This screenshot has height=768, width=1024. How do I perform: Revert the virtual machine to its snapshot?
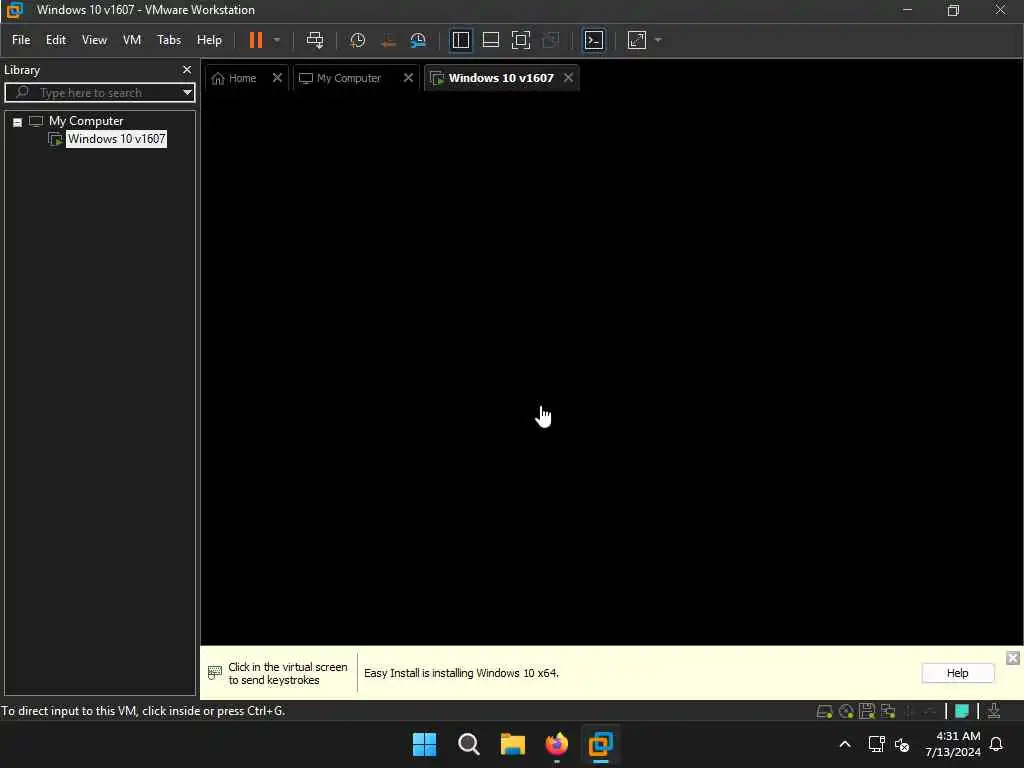point(388,40)
